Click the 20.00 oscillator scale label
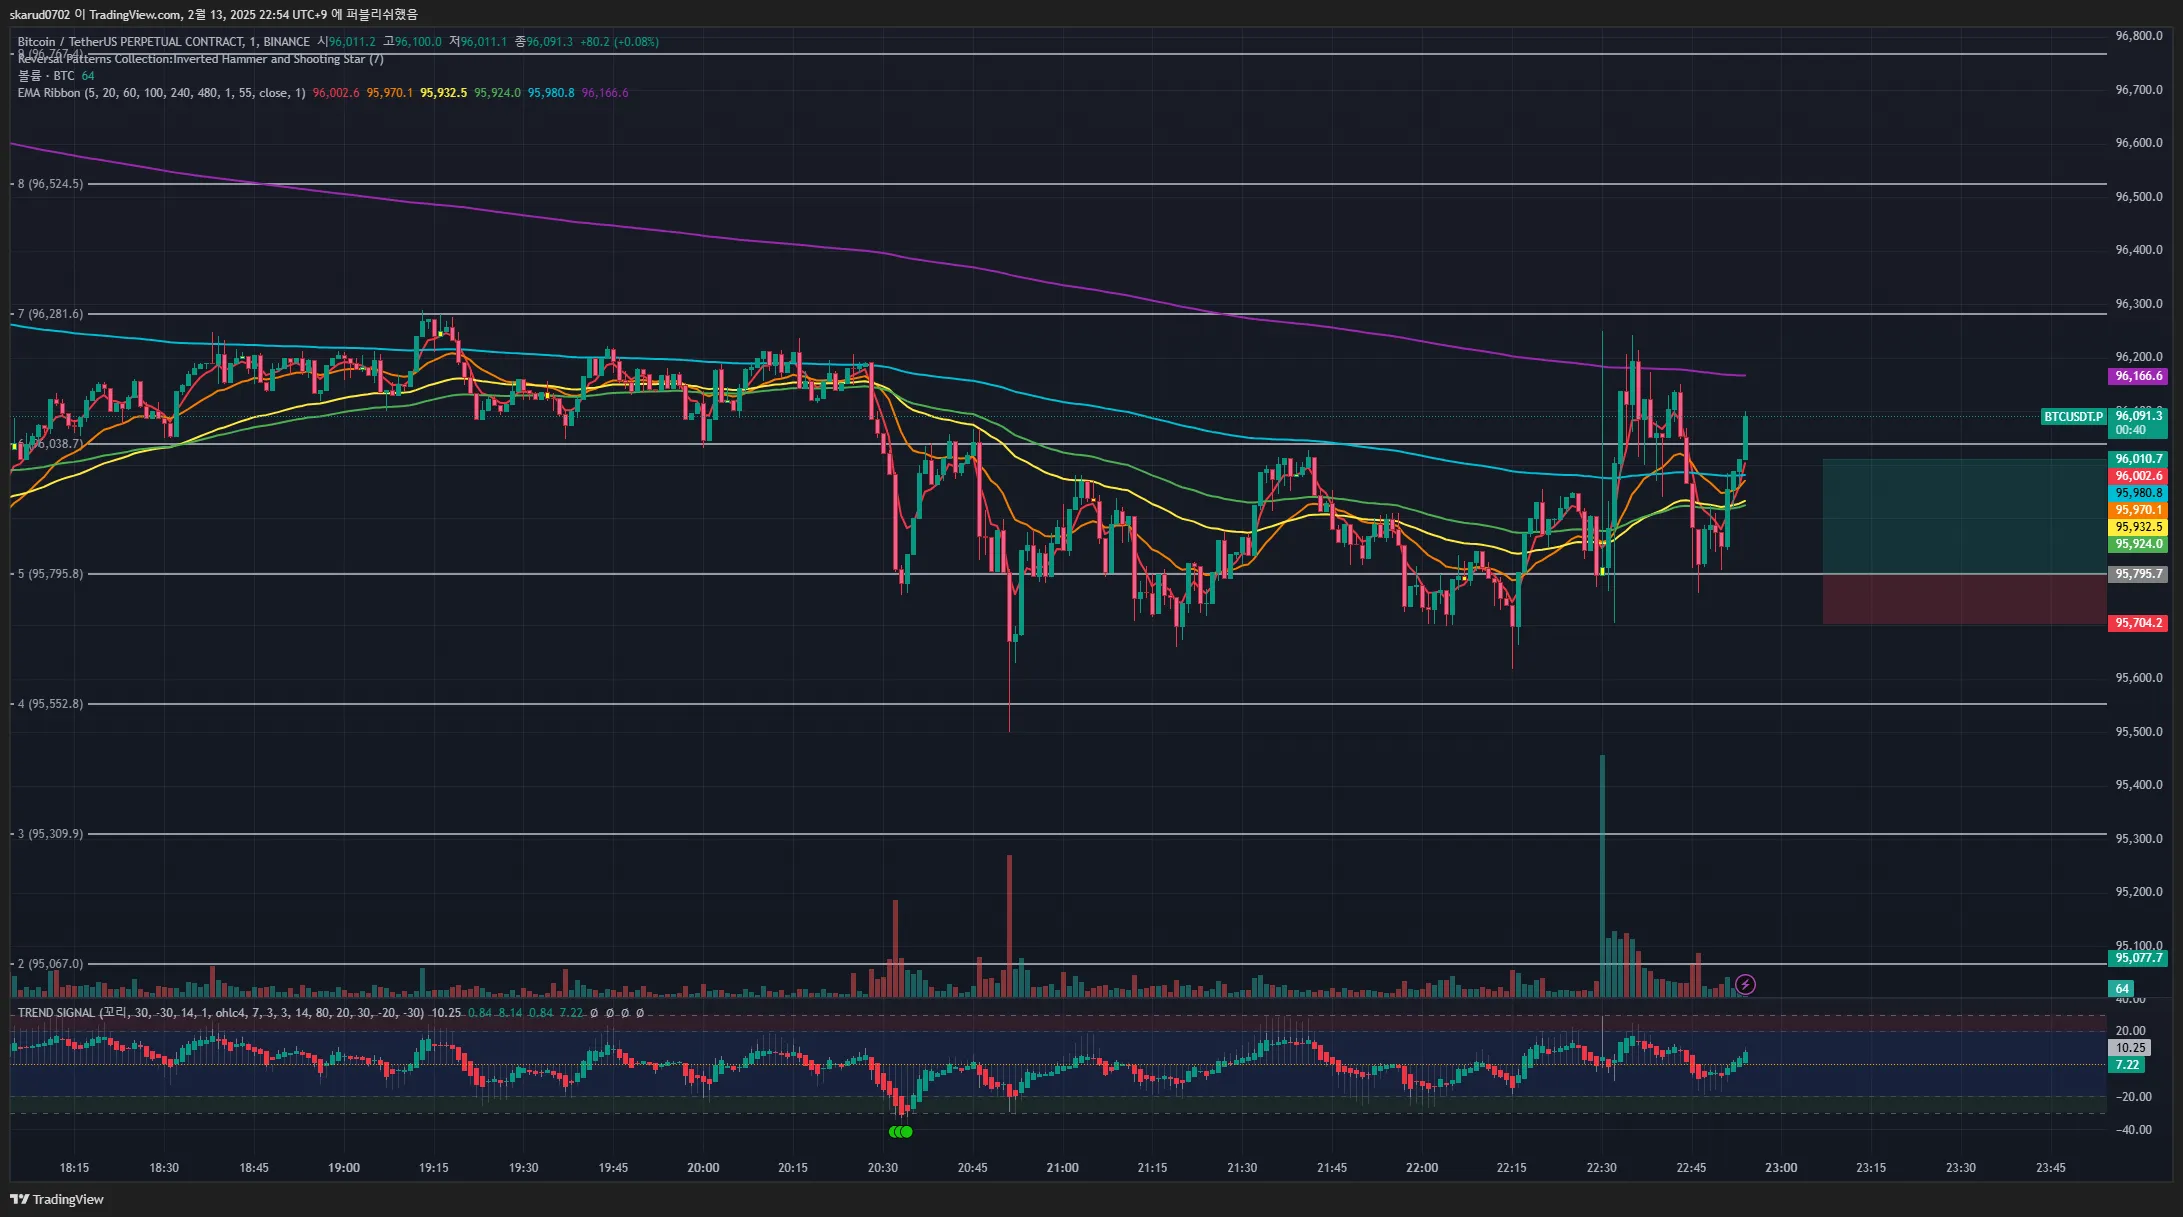 [2131, 1031]
